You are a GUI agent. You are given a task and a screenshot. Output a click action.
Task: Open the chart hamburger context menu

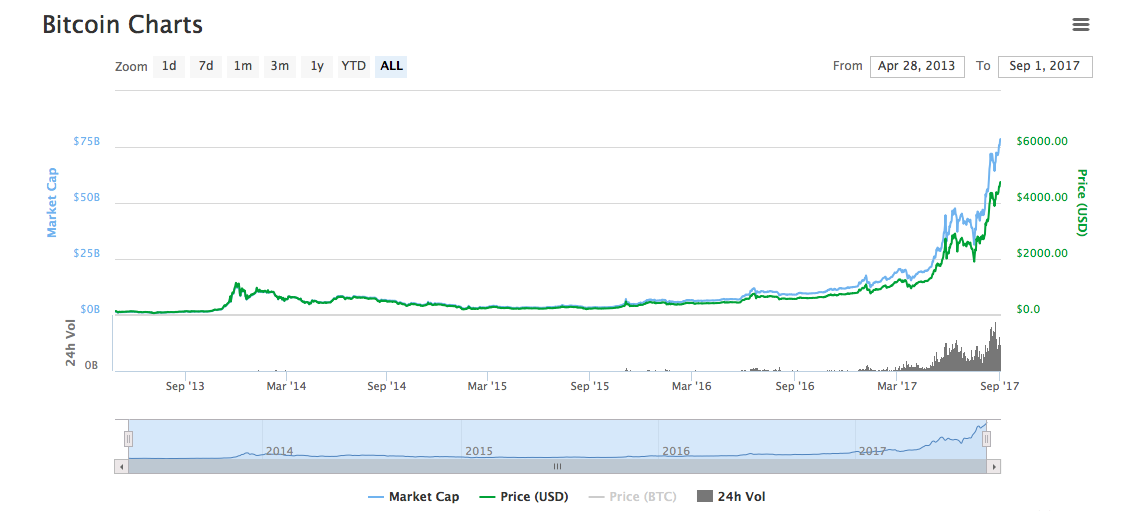(x=1080, y=25)
